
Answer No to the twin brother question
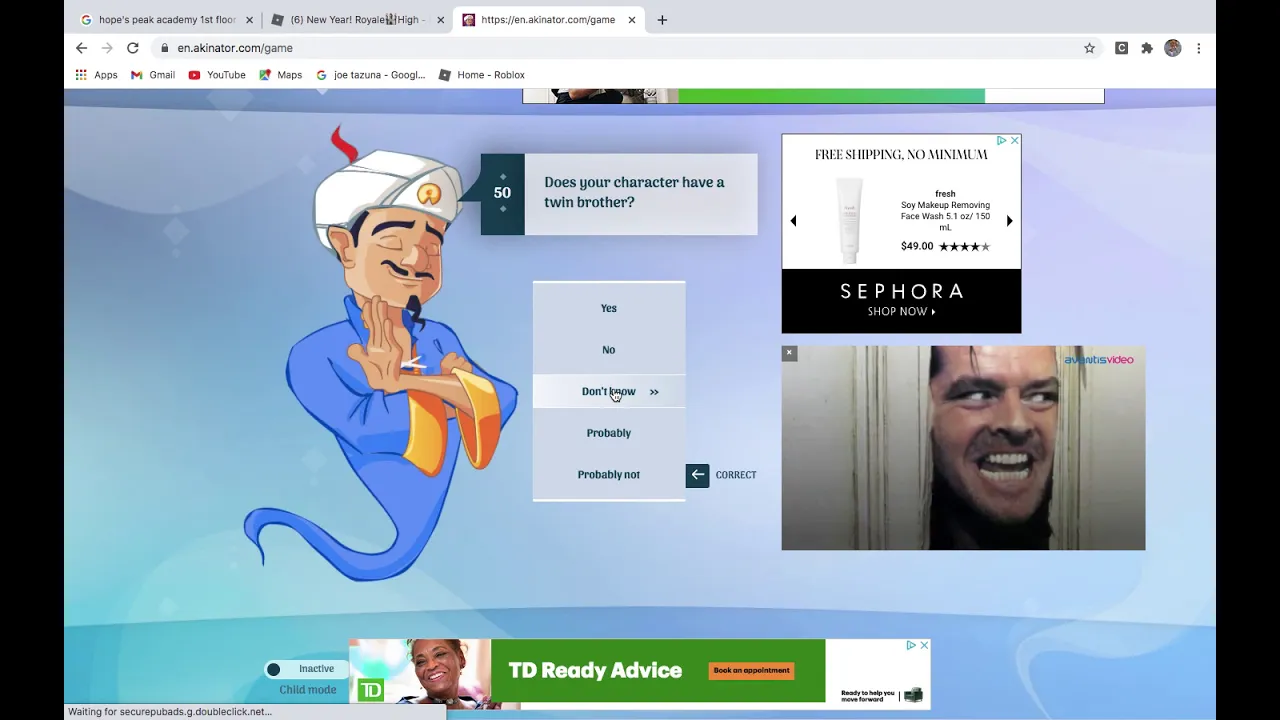[x=609, y=350]
